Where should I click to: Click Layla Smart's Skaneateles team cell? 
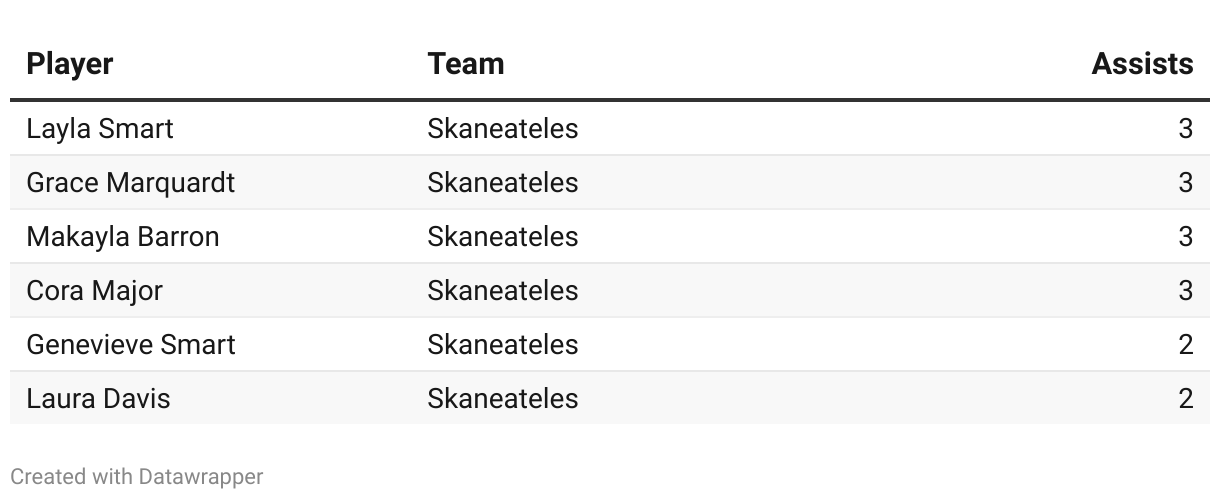pos(503,129)
